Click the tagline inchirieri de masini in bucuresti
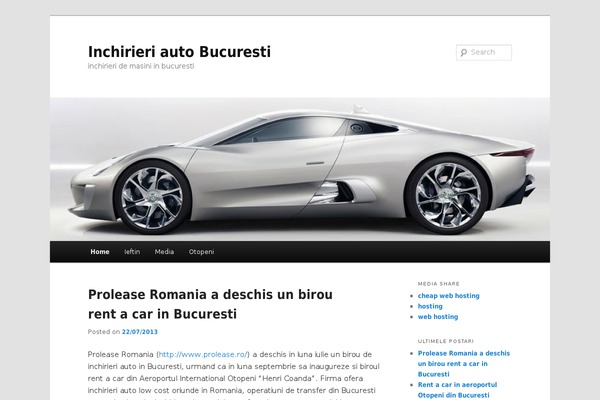Screen dimensions: 600x400 (x=141, y=66)
